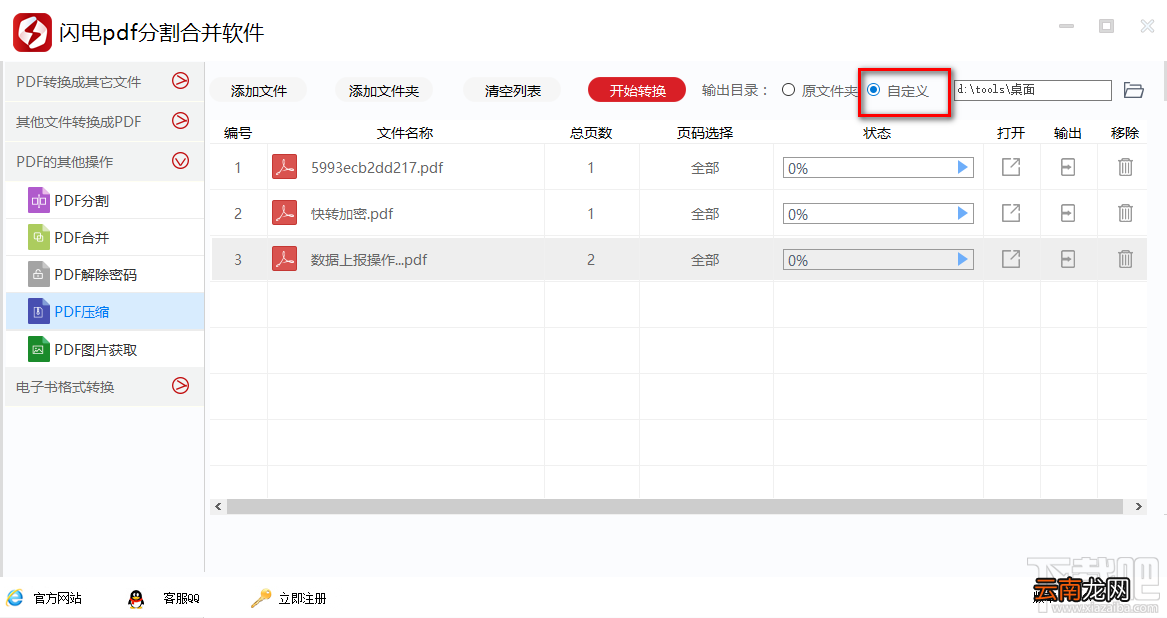Screen dimensions: 1167x618
Task: Click the 闪电pdf app logo
Action: (x=32, y=32)
